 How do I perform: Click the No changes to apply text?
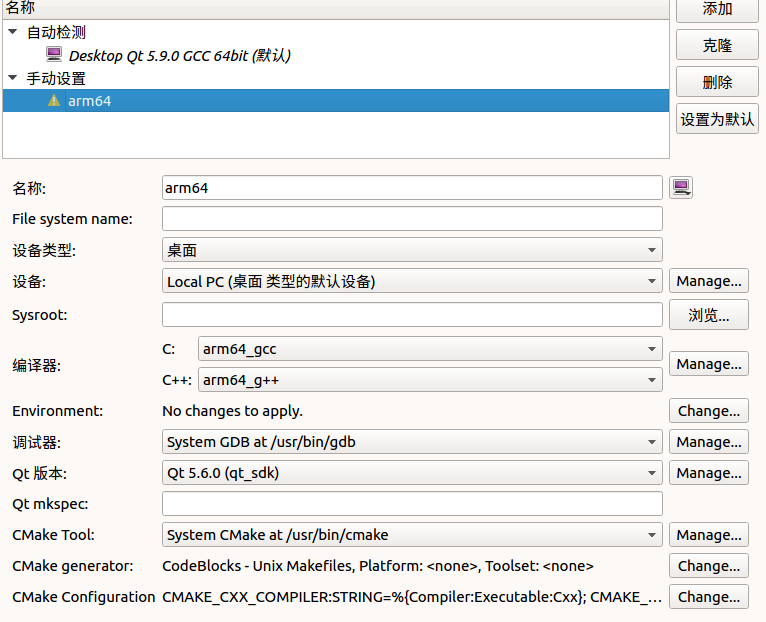point(233,411)
